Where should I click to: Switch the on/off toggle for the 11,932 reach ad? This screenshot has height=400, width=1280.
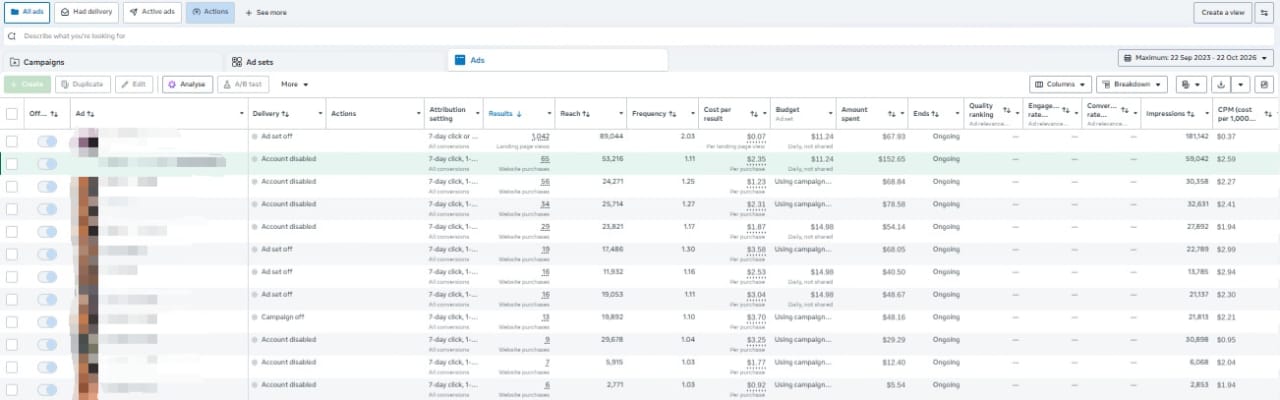pyautogui.click(x=47, y=276)
